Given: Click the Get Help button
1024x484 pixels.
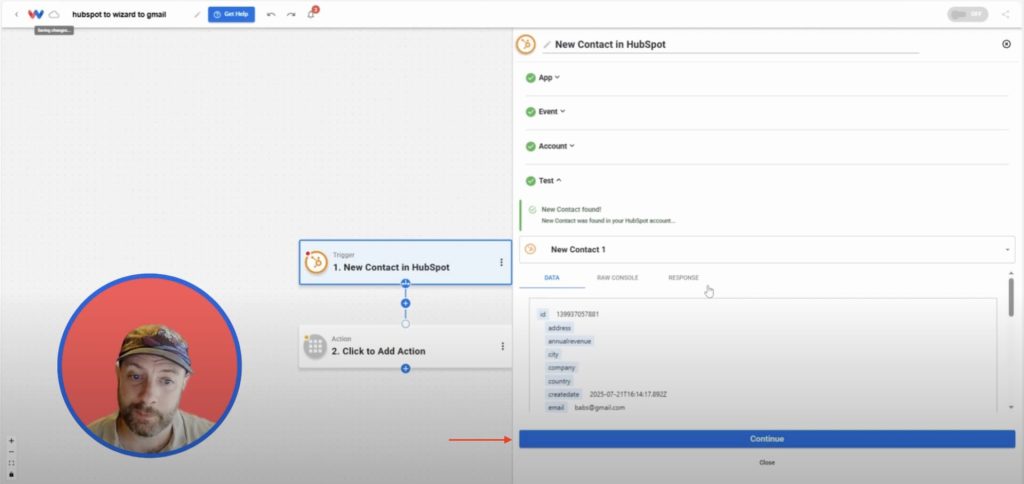Looking at the screenshot, I should [x=231, y=14].
